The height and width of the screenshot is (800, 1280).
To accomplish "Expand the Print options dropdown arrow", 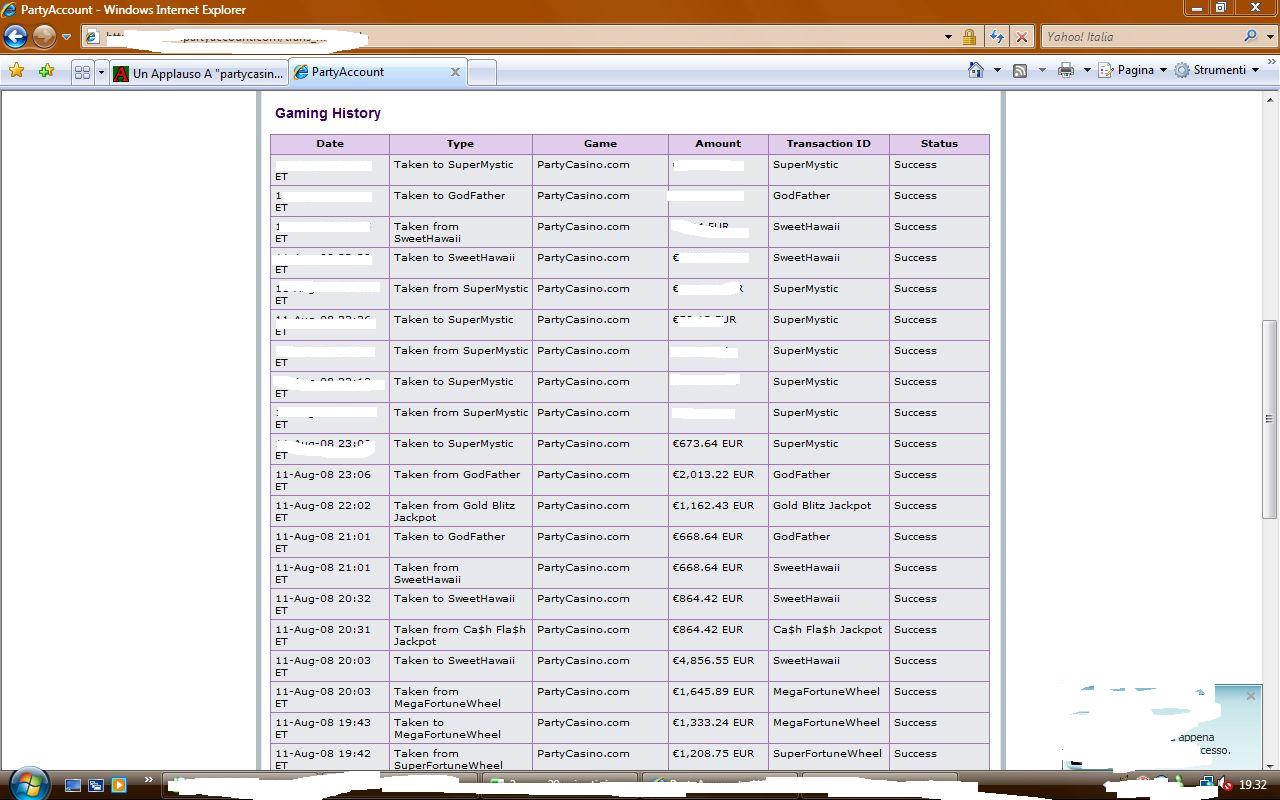I will [x=1087, y=70].
